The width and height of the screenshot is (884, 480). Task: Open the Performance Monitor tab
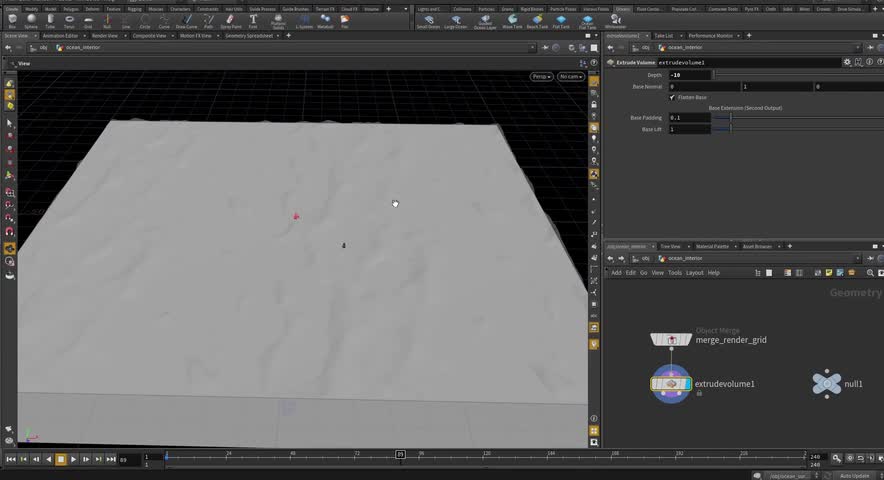coord(710,36)
